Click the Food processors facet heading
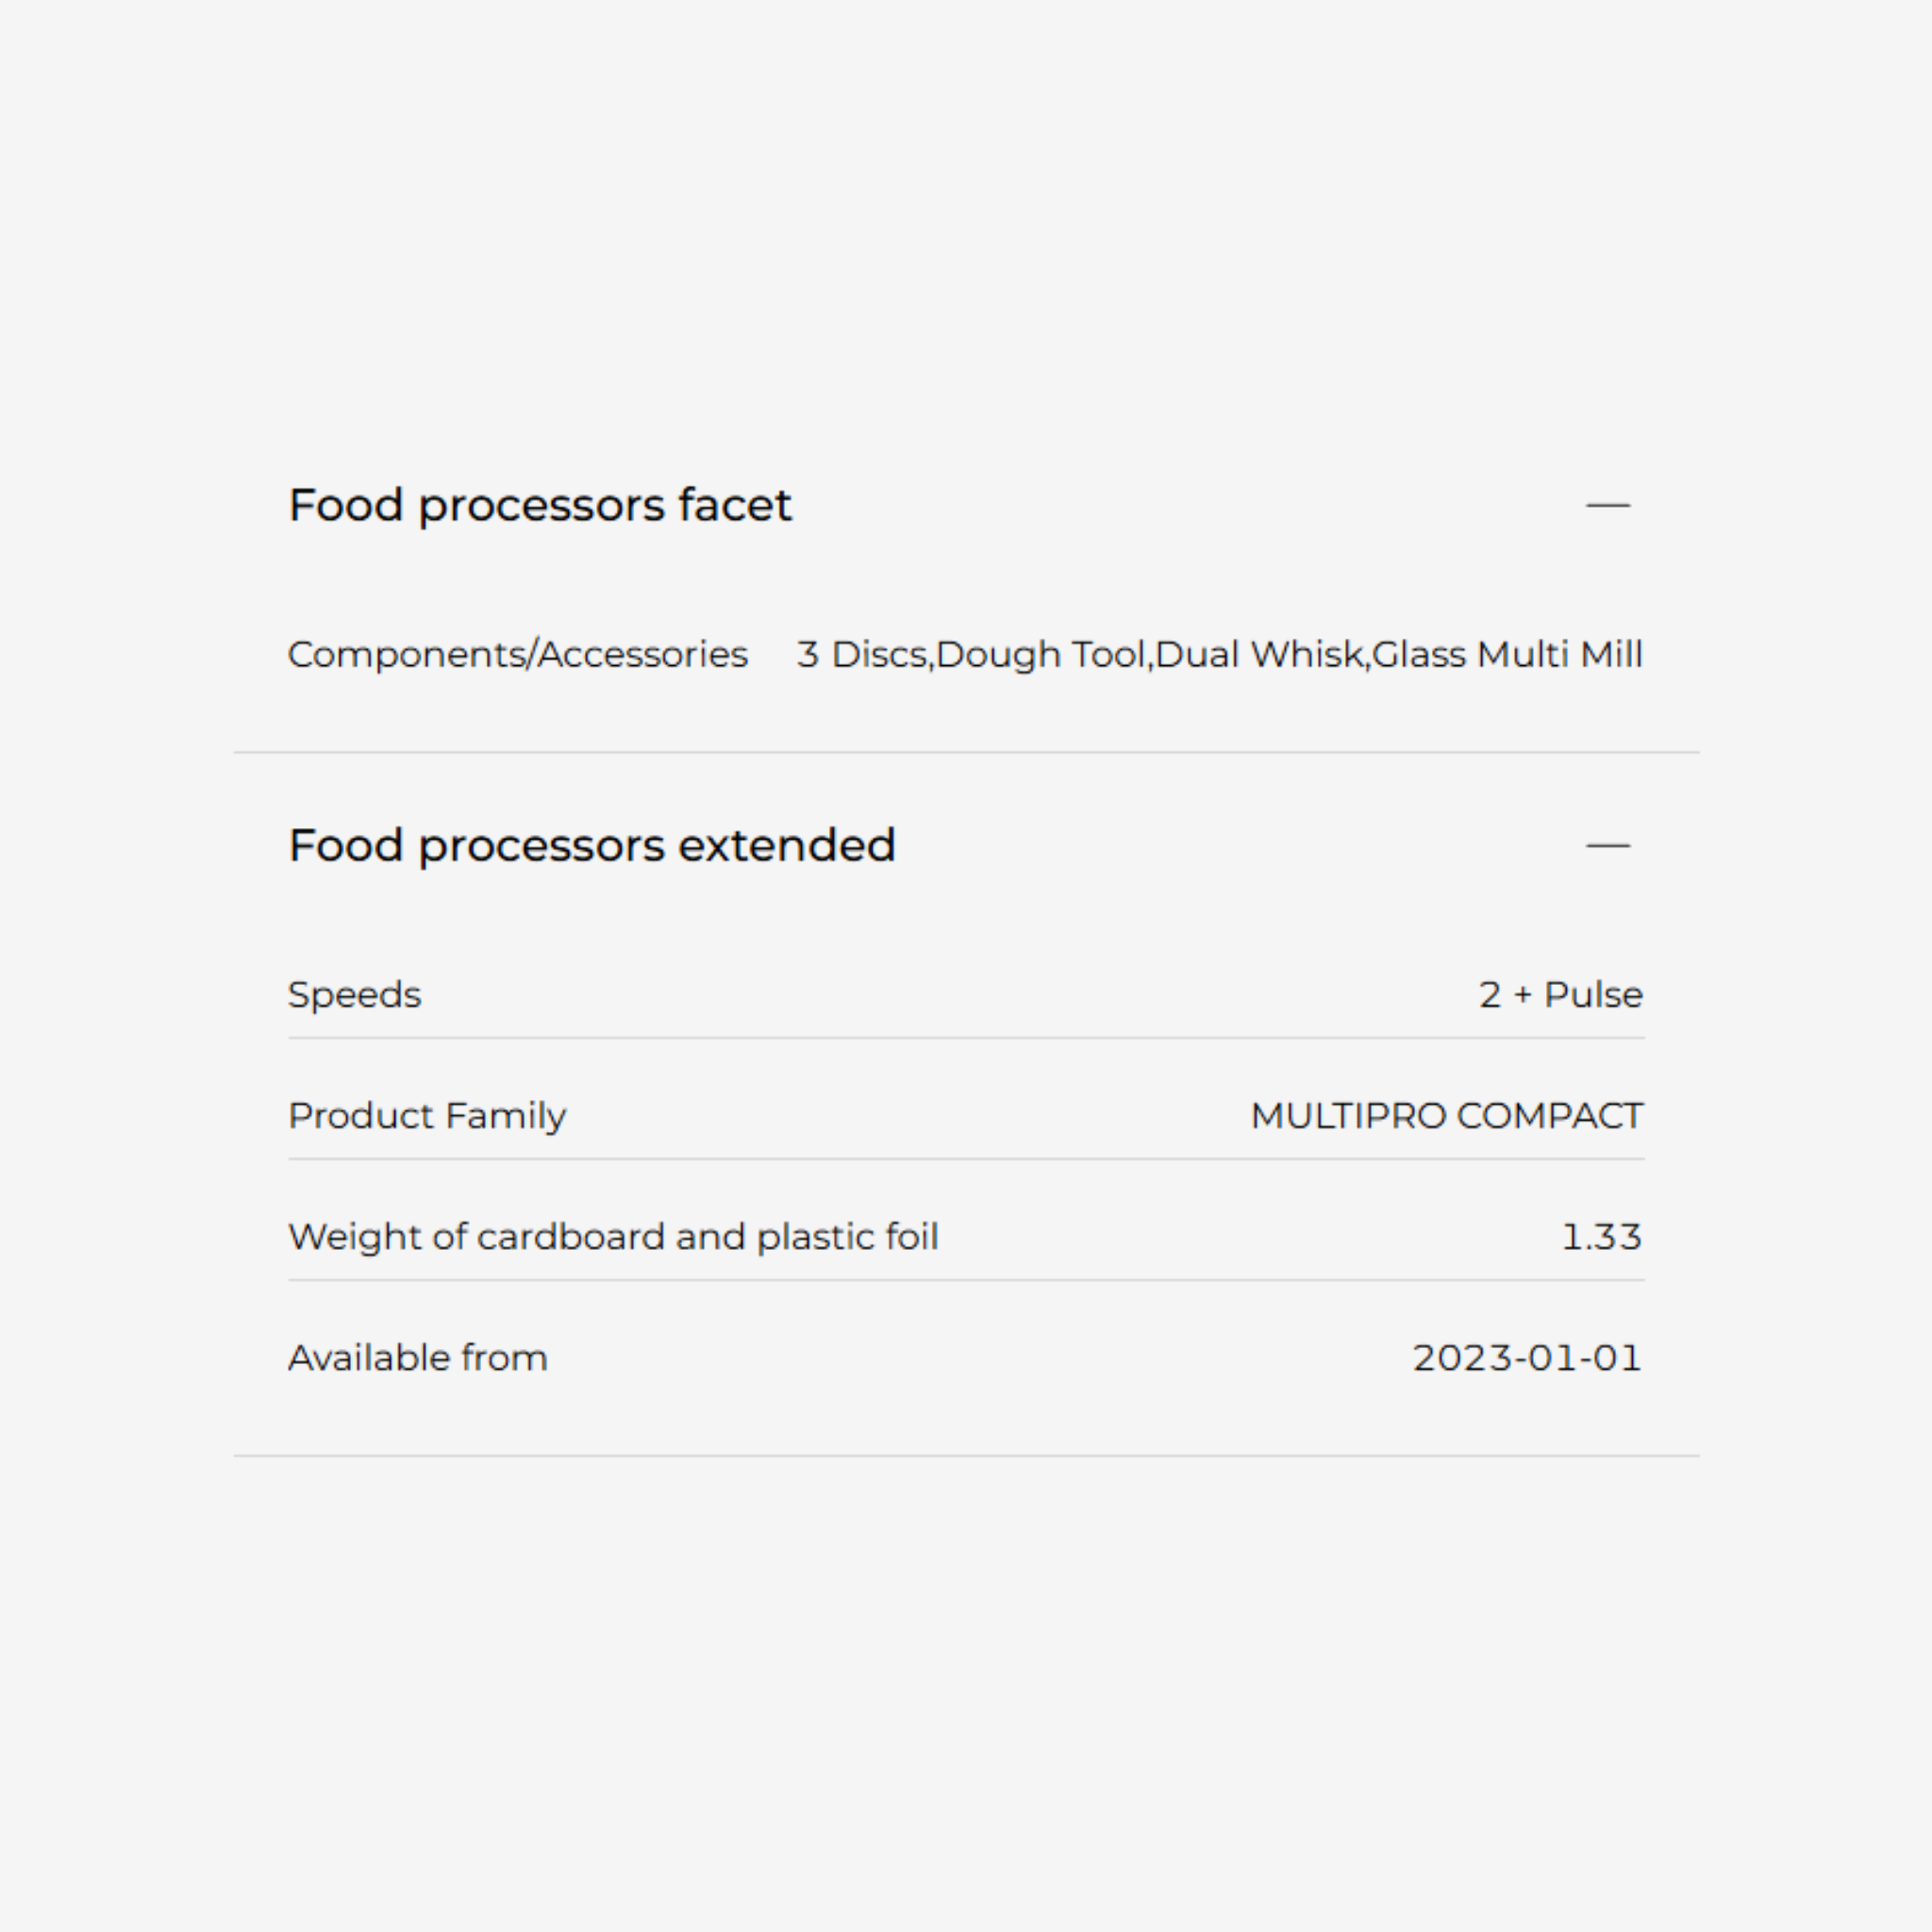The image size is (1932, 1932). click(x=540, y=505)
